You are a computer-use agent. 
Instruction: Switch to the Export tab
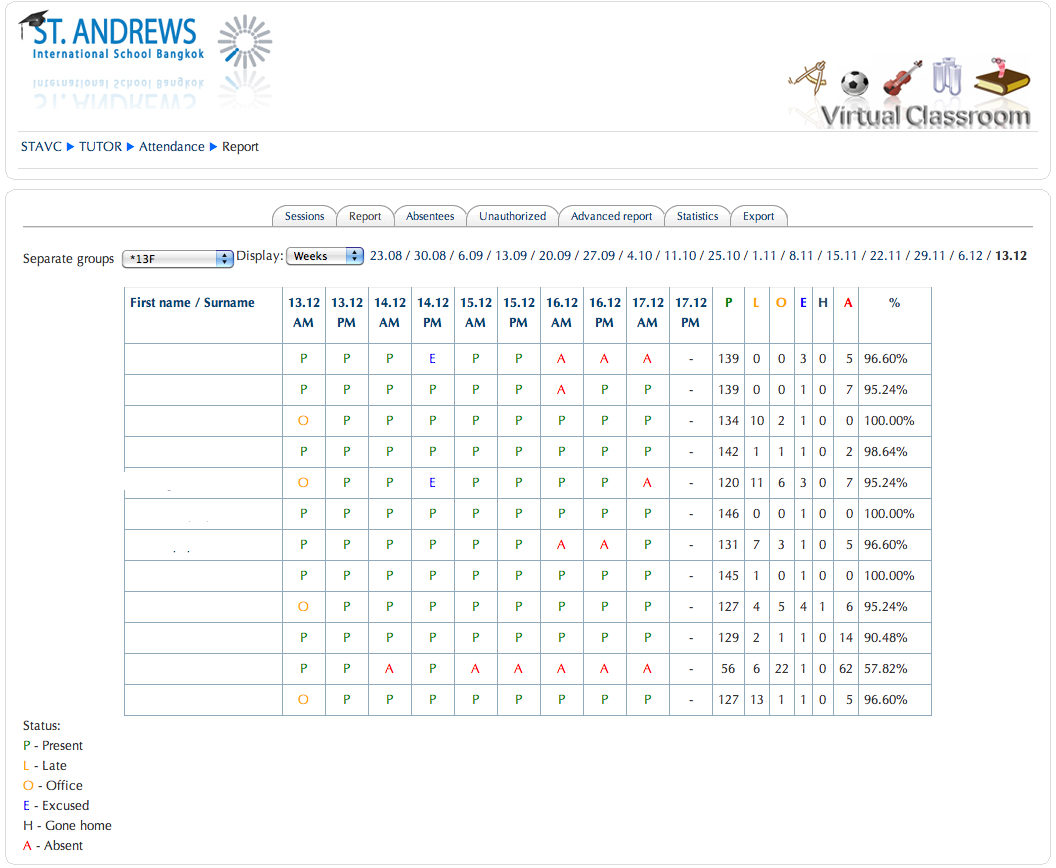coord(759,215)
